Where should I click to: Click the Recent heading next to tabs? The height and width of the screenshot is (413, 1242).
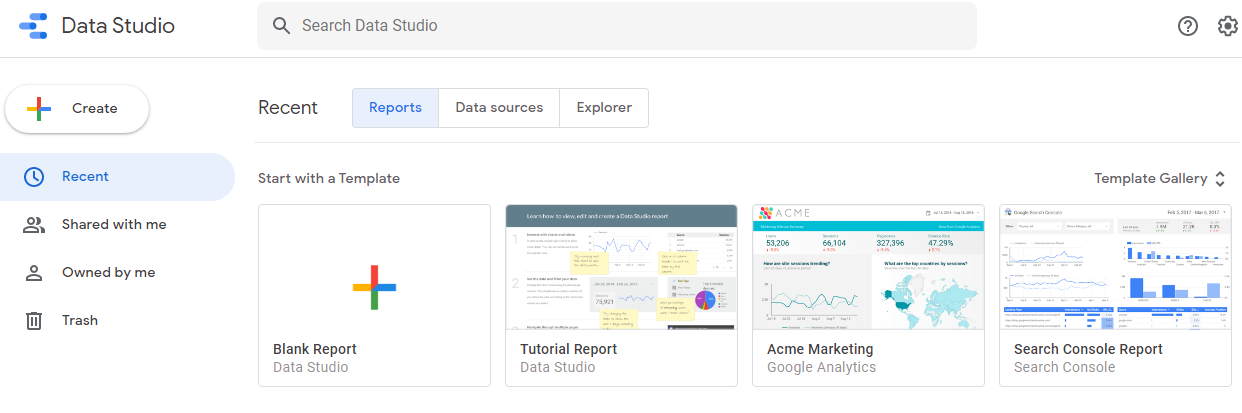click(x=288, y=108)
